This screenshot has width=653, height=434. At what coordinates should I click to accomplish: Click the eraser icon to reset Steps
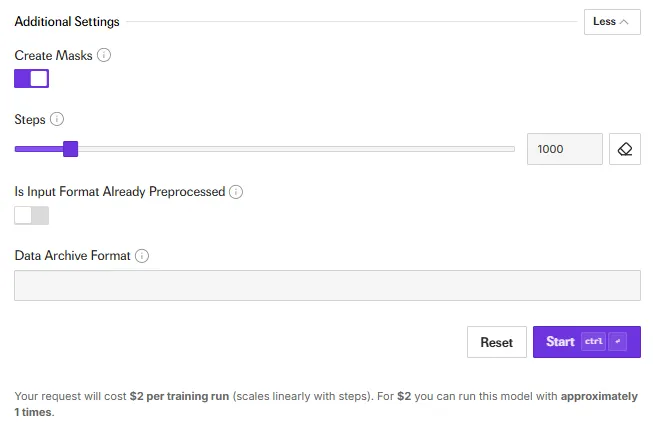625,149
